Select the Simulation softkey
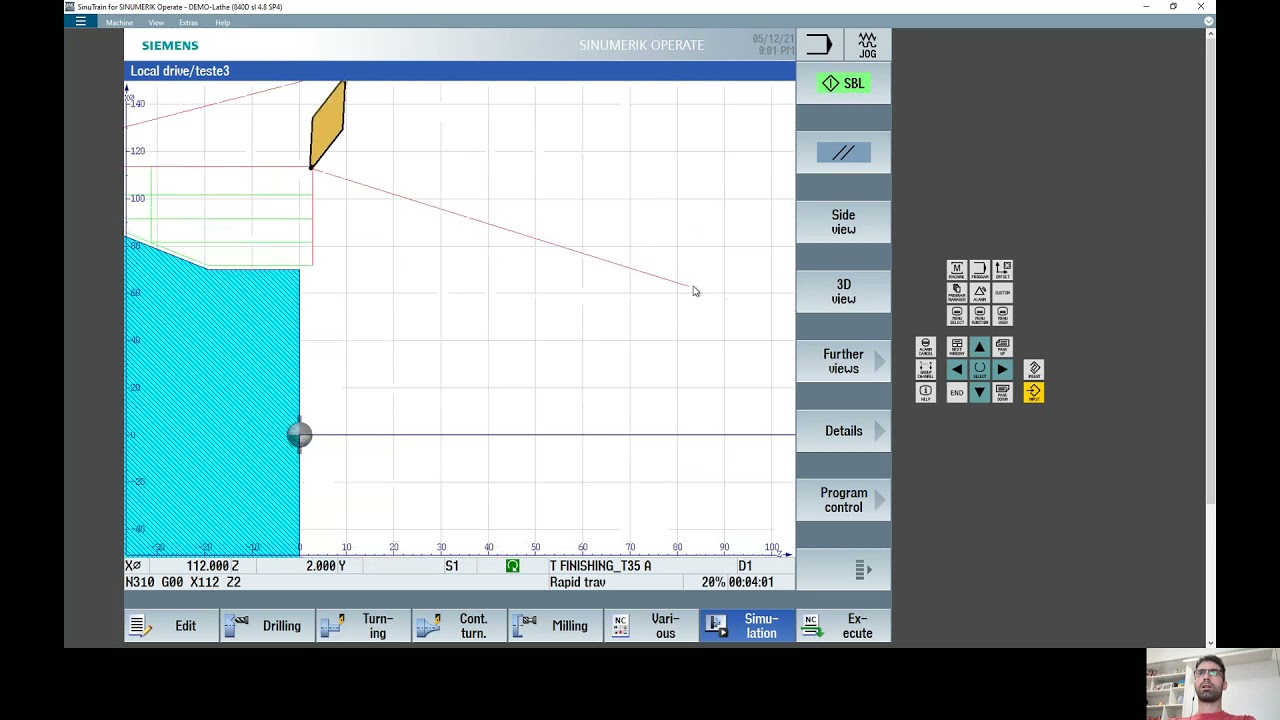Viewport: 1280px width, 720px height. click(747, 626)
